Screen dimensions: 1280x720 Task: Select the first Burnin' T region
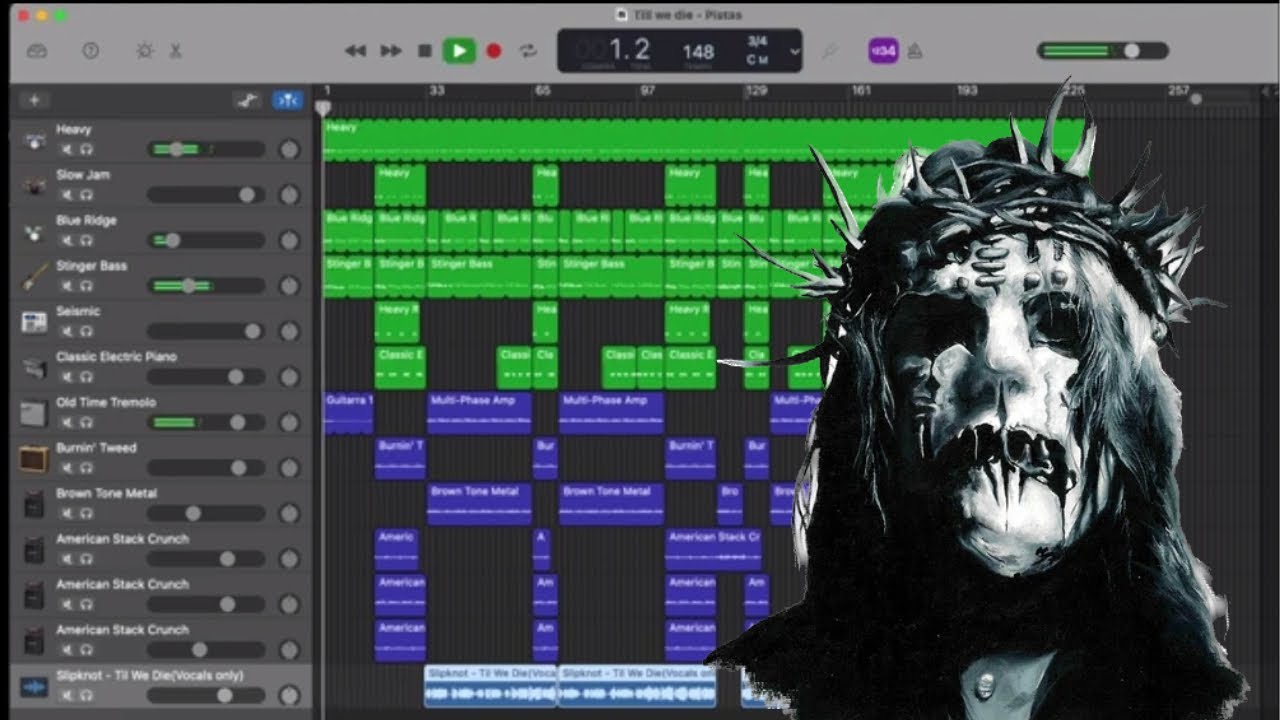[400, 459]
